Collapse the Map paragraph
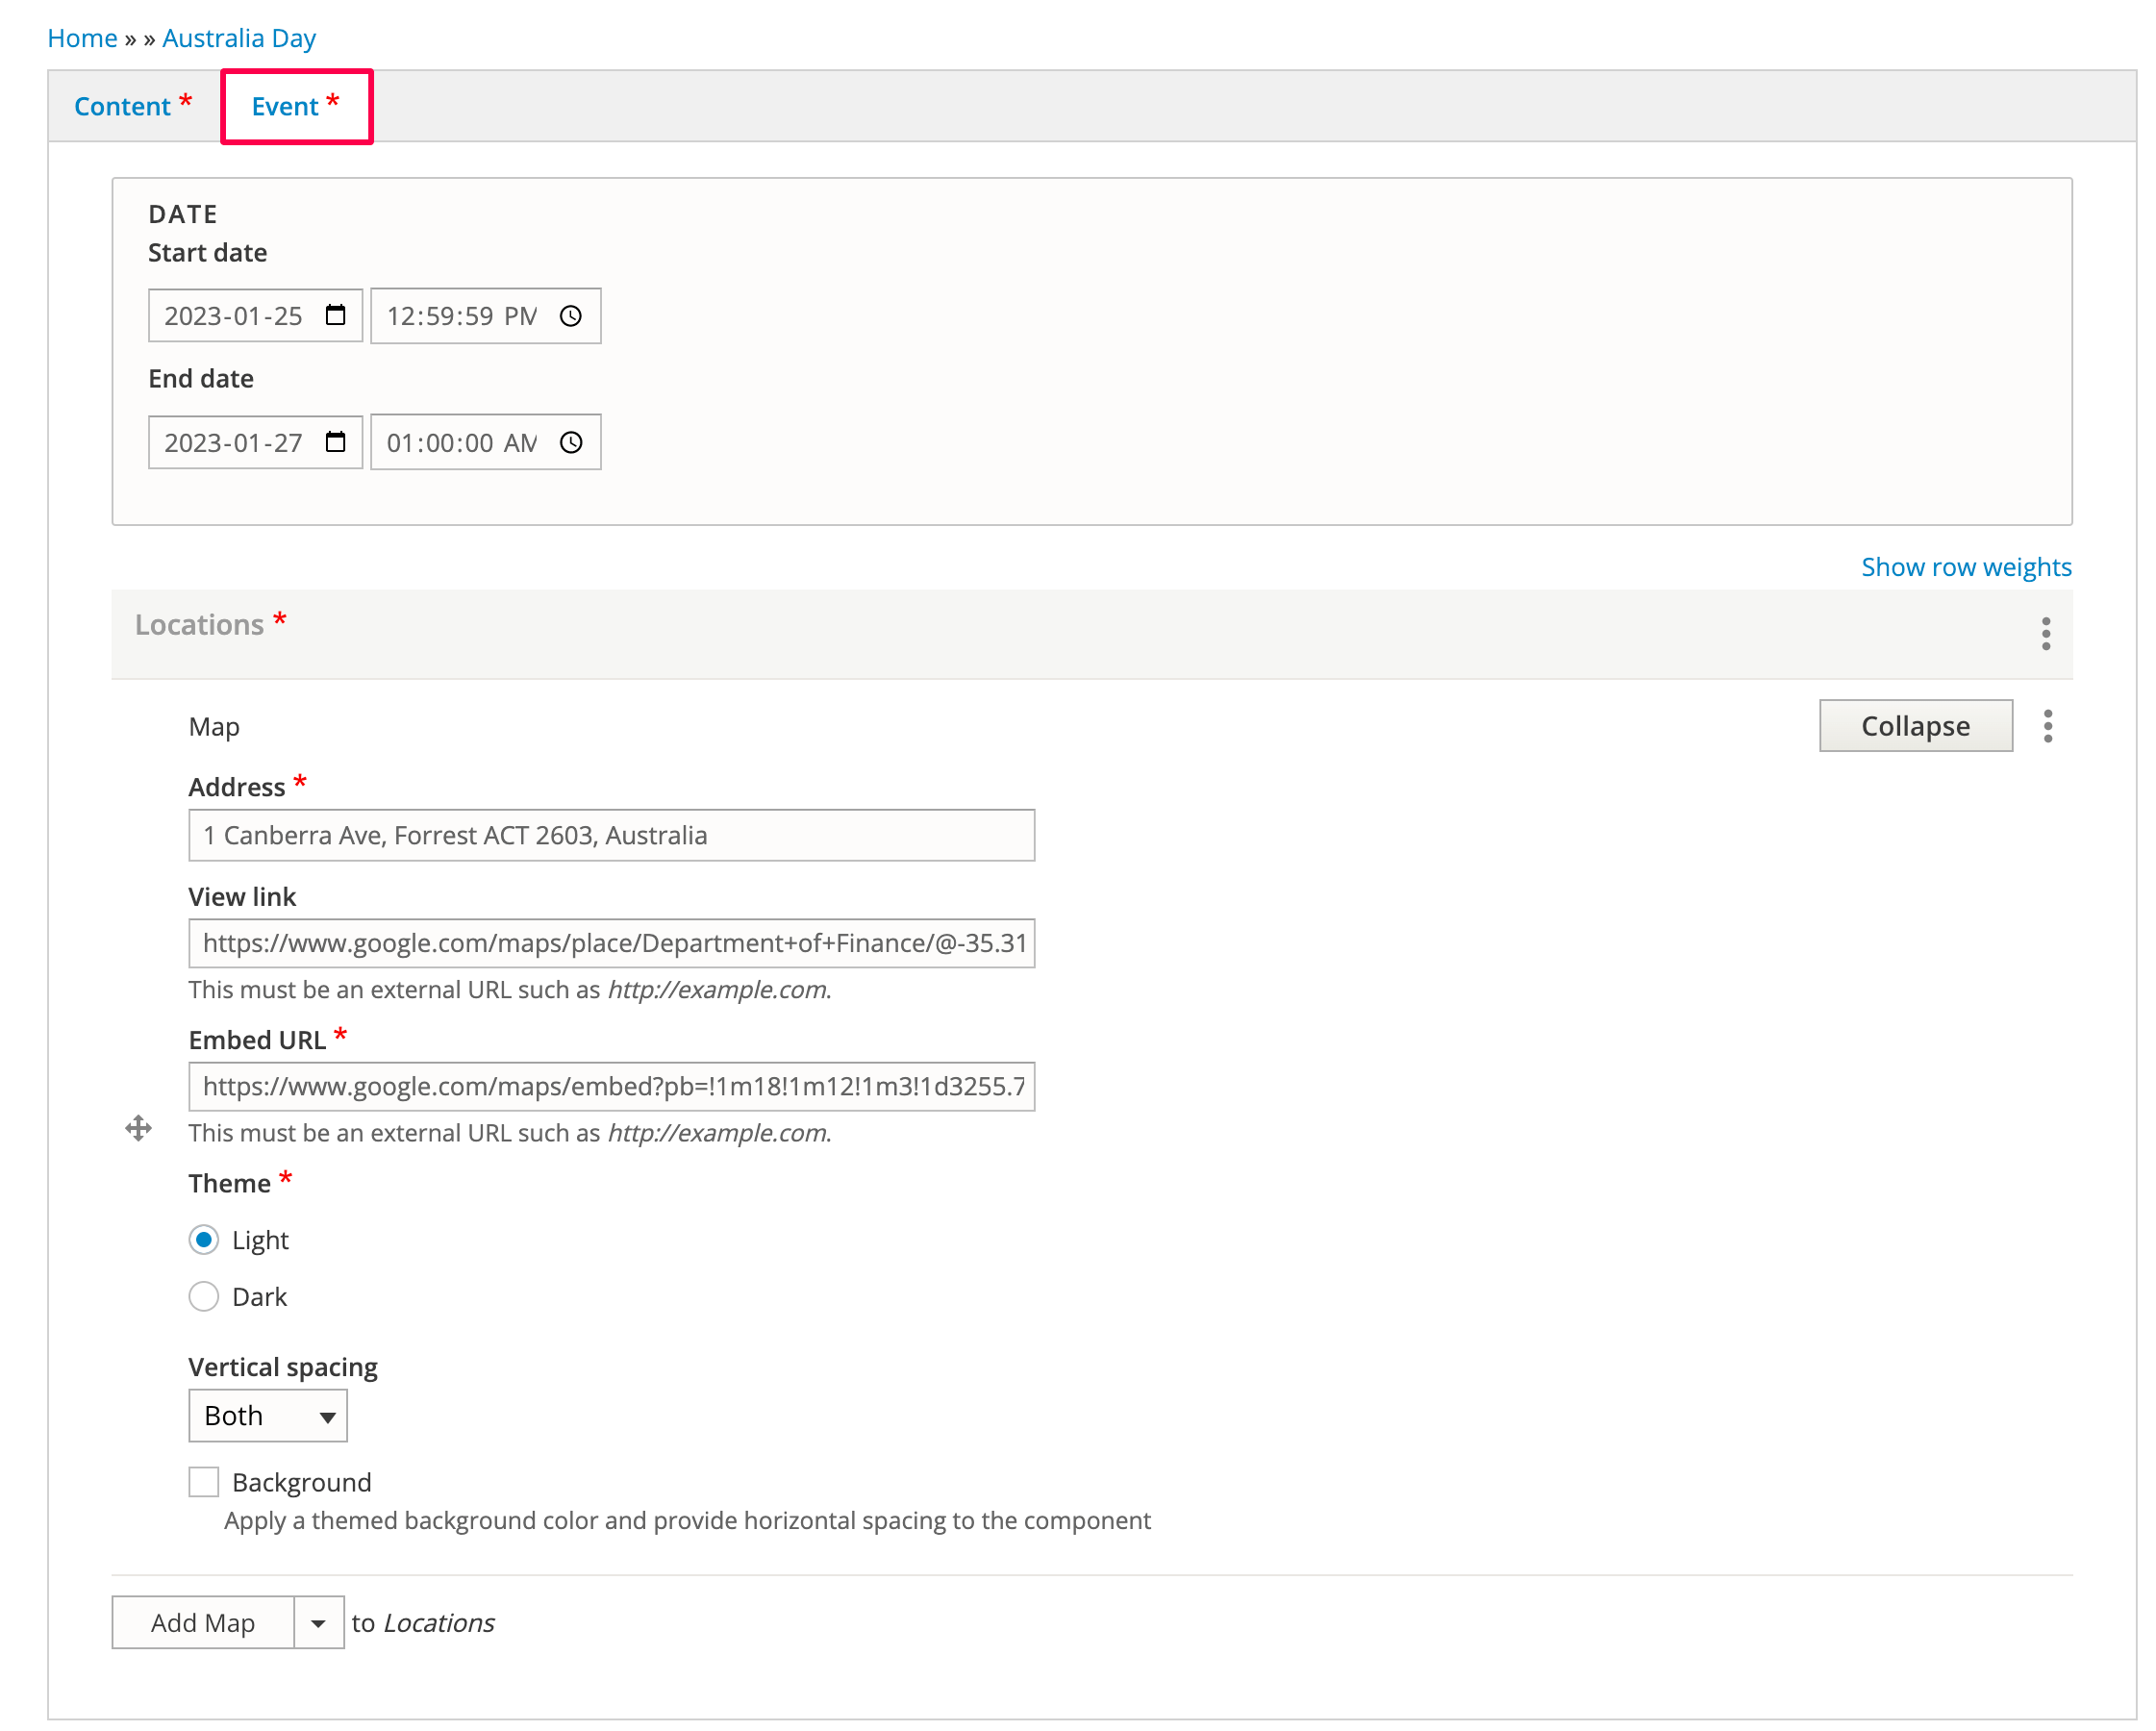This screenshot has width=2156, height=1731. pyautogui.click(x=1915, y=726)
